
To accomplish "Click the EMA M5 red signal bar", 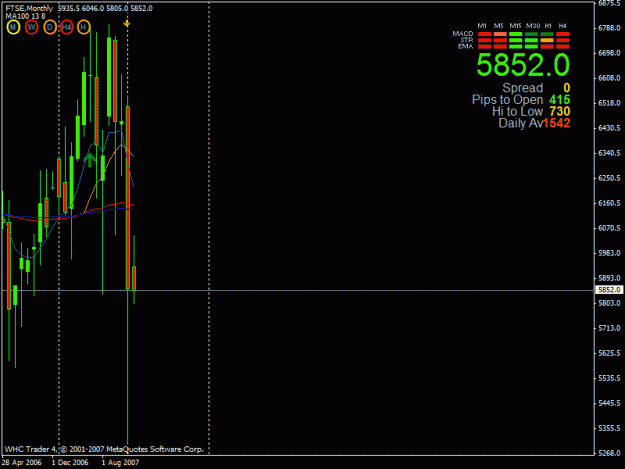I will [500, 47].
